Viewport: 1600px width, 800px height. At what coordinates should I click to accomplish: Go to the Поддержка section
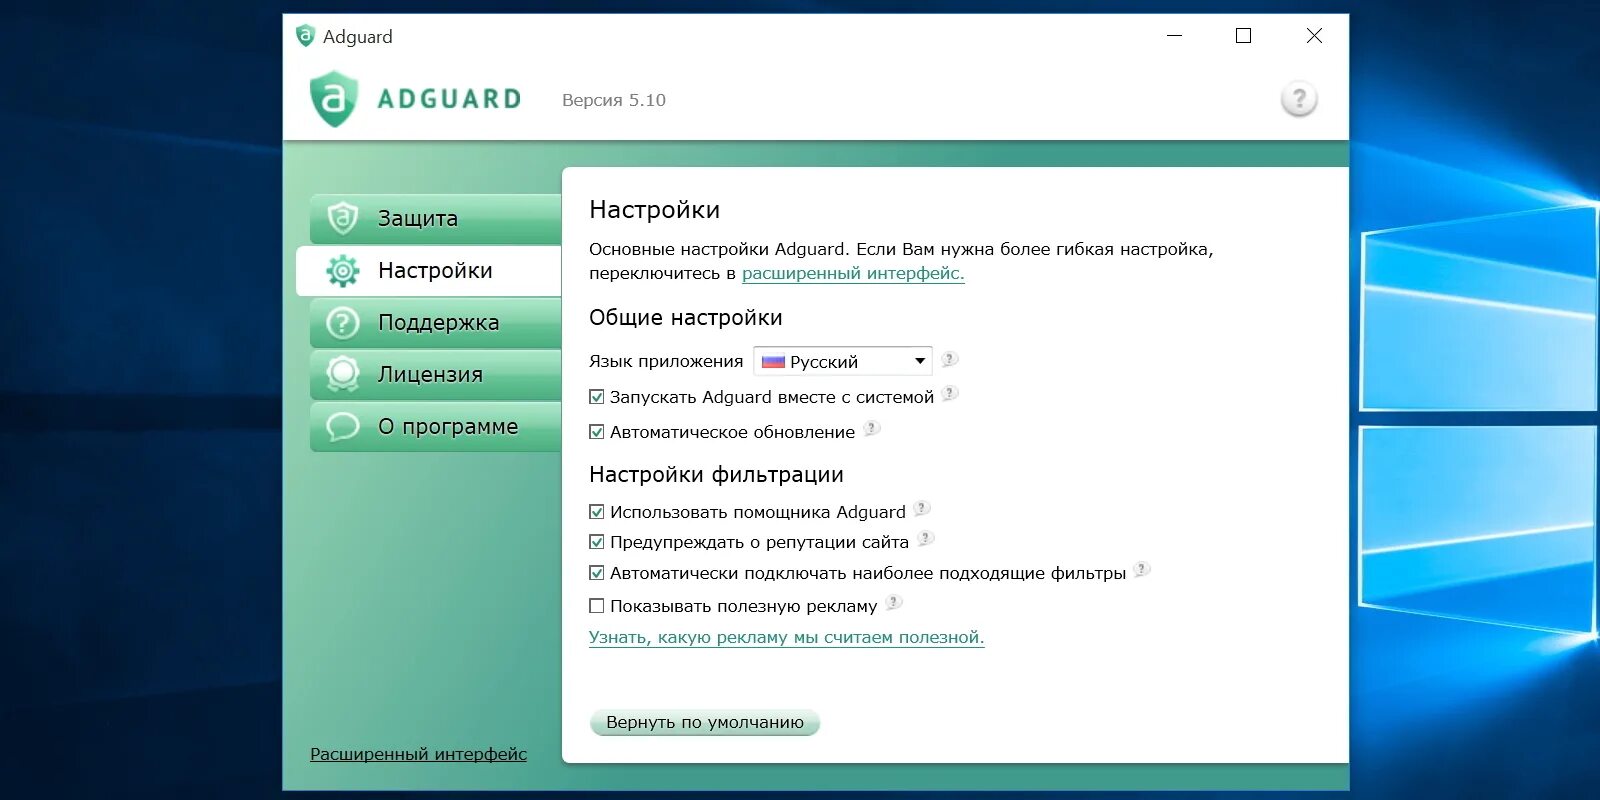[435, 322]
